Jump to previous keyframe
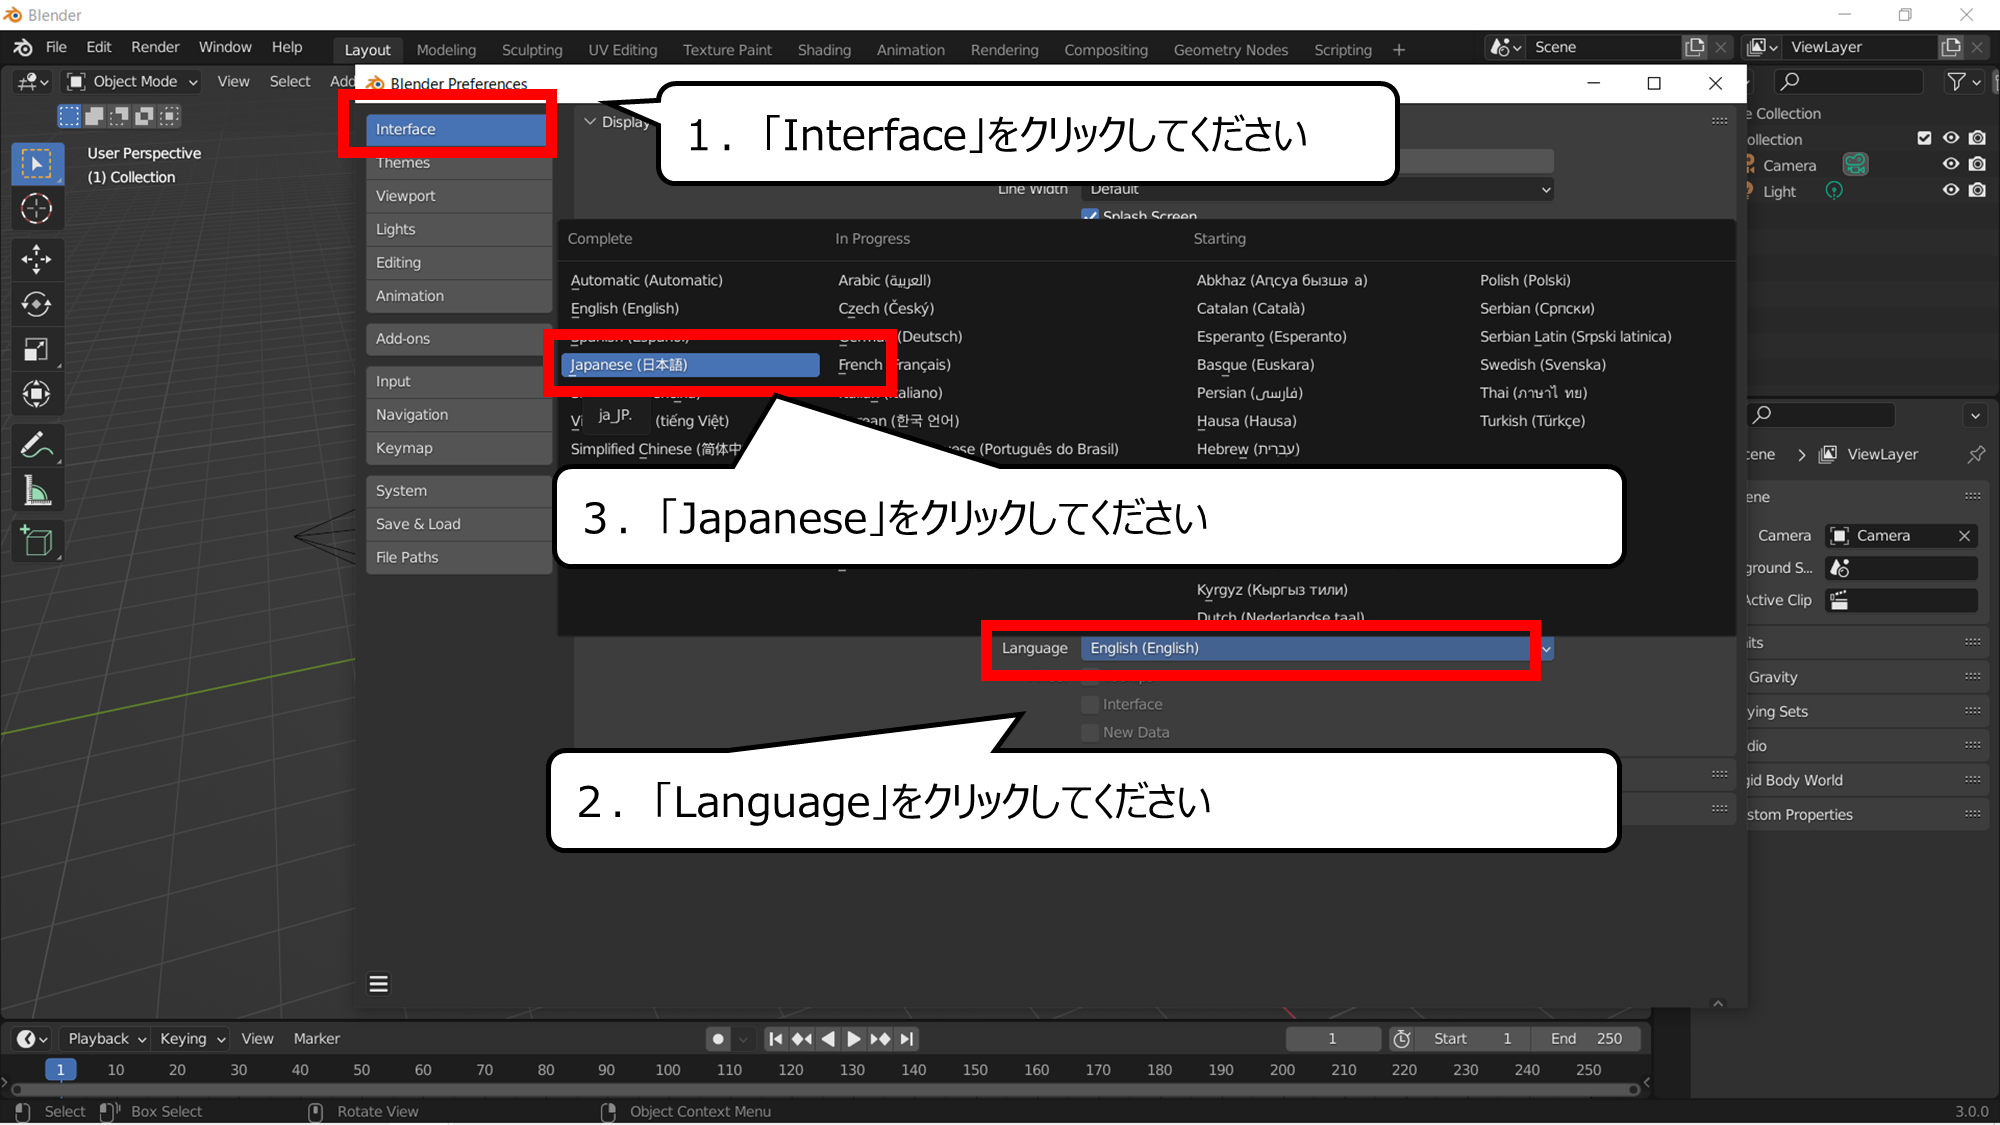2000x1125 pixels. click(x=801, y=1039)
